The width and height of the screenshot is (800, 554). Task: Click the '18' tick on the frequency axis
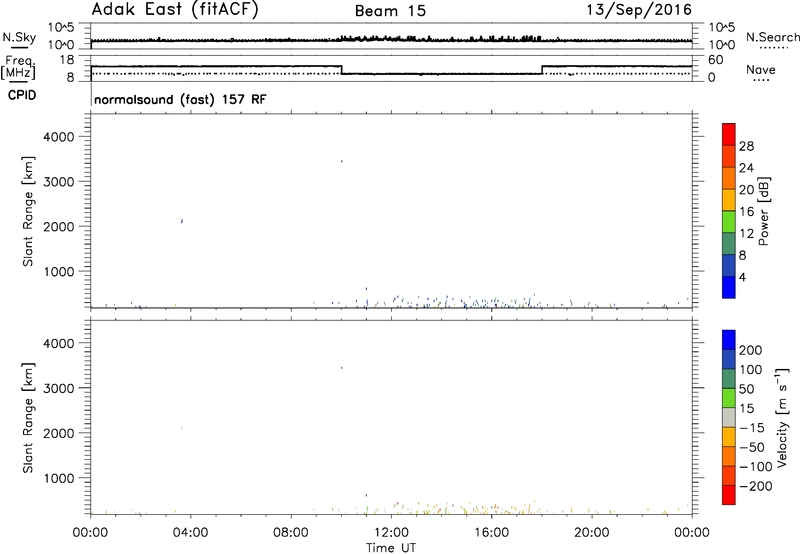coord(68,60)
